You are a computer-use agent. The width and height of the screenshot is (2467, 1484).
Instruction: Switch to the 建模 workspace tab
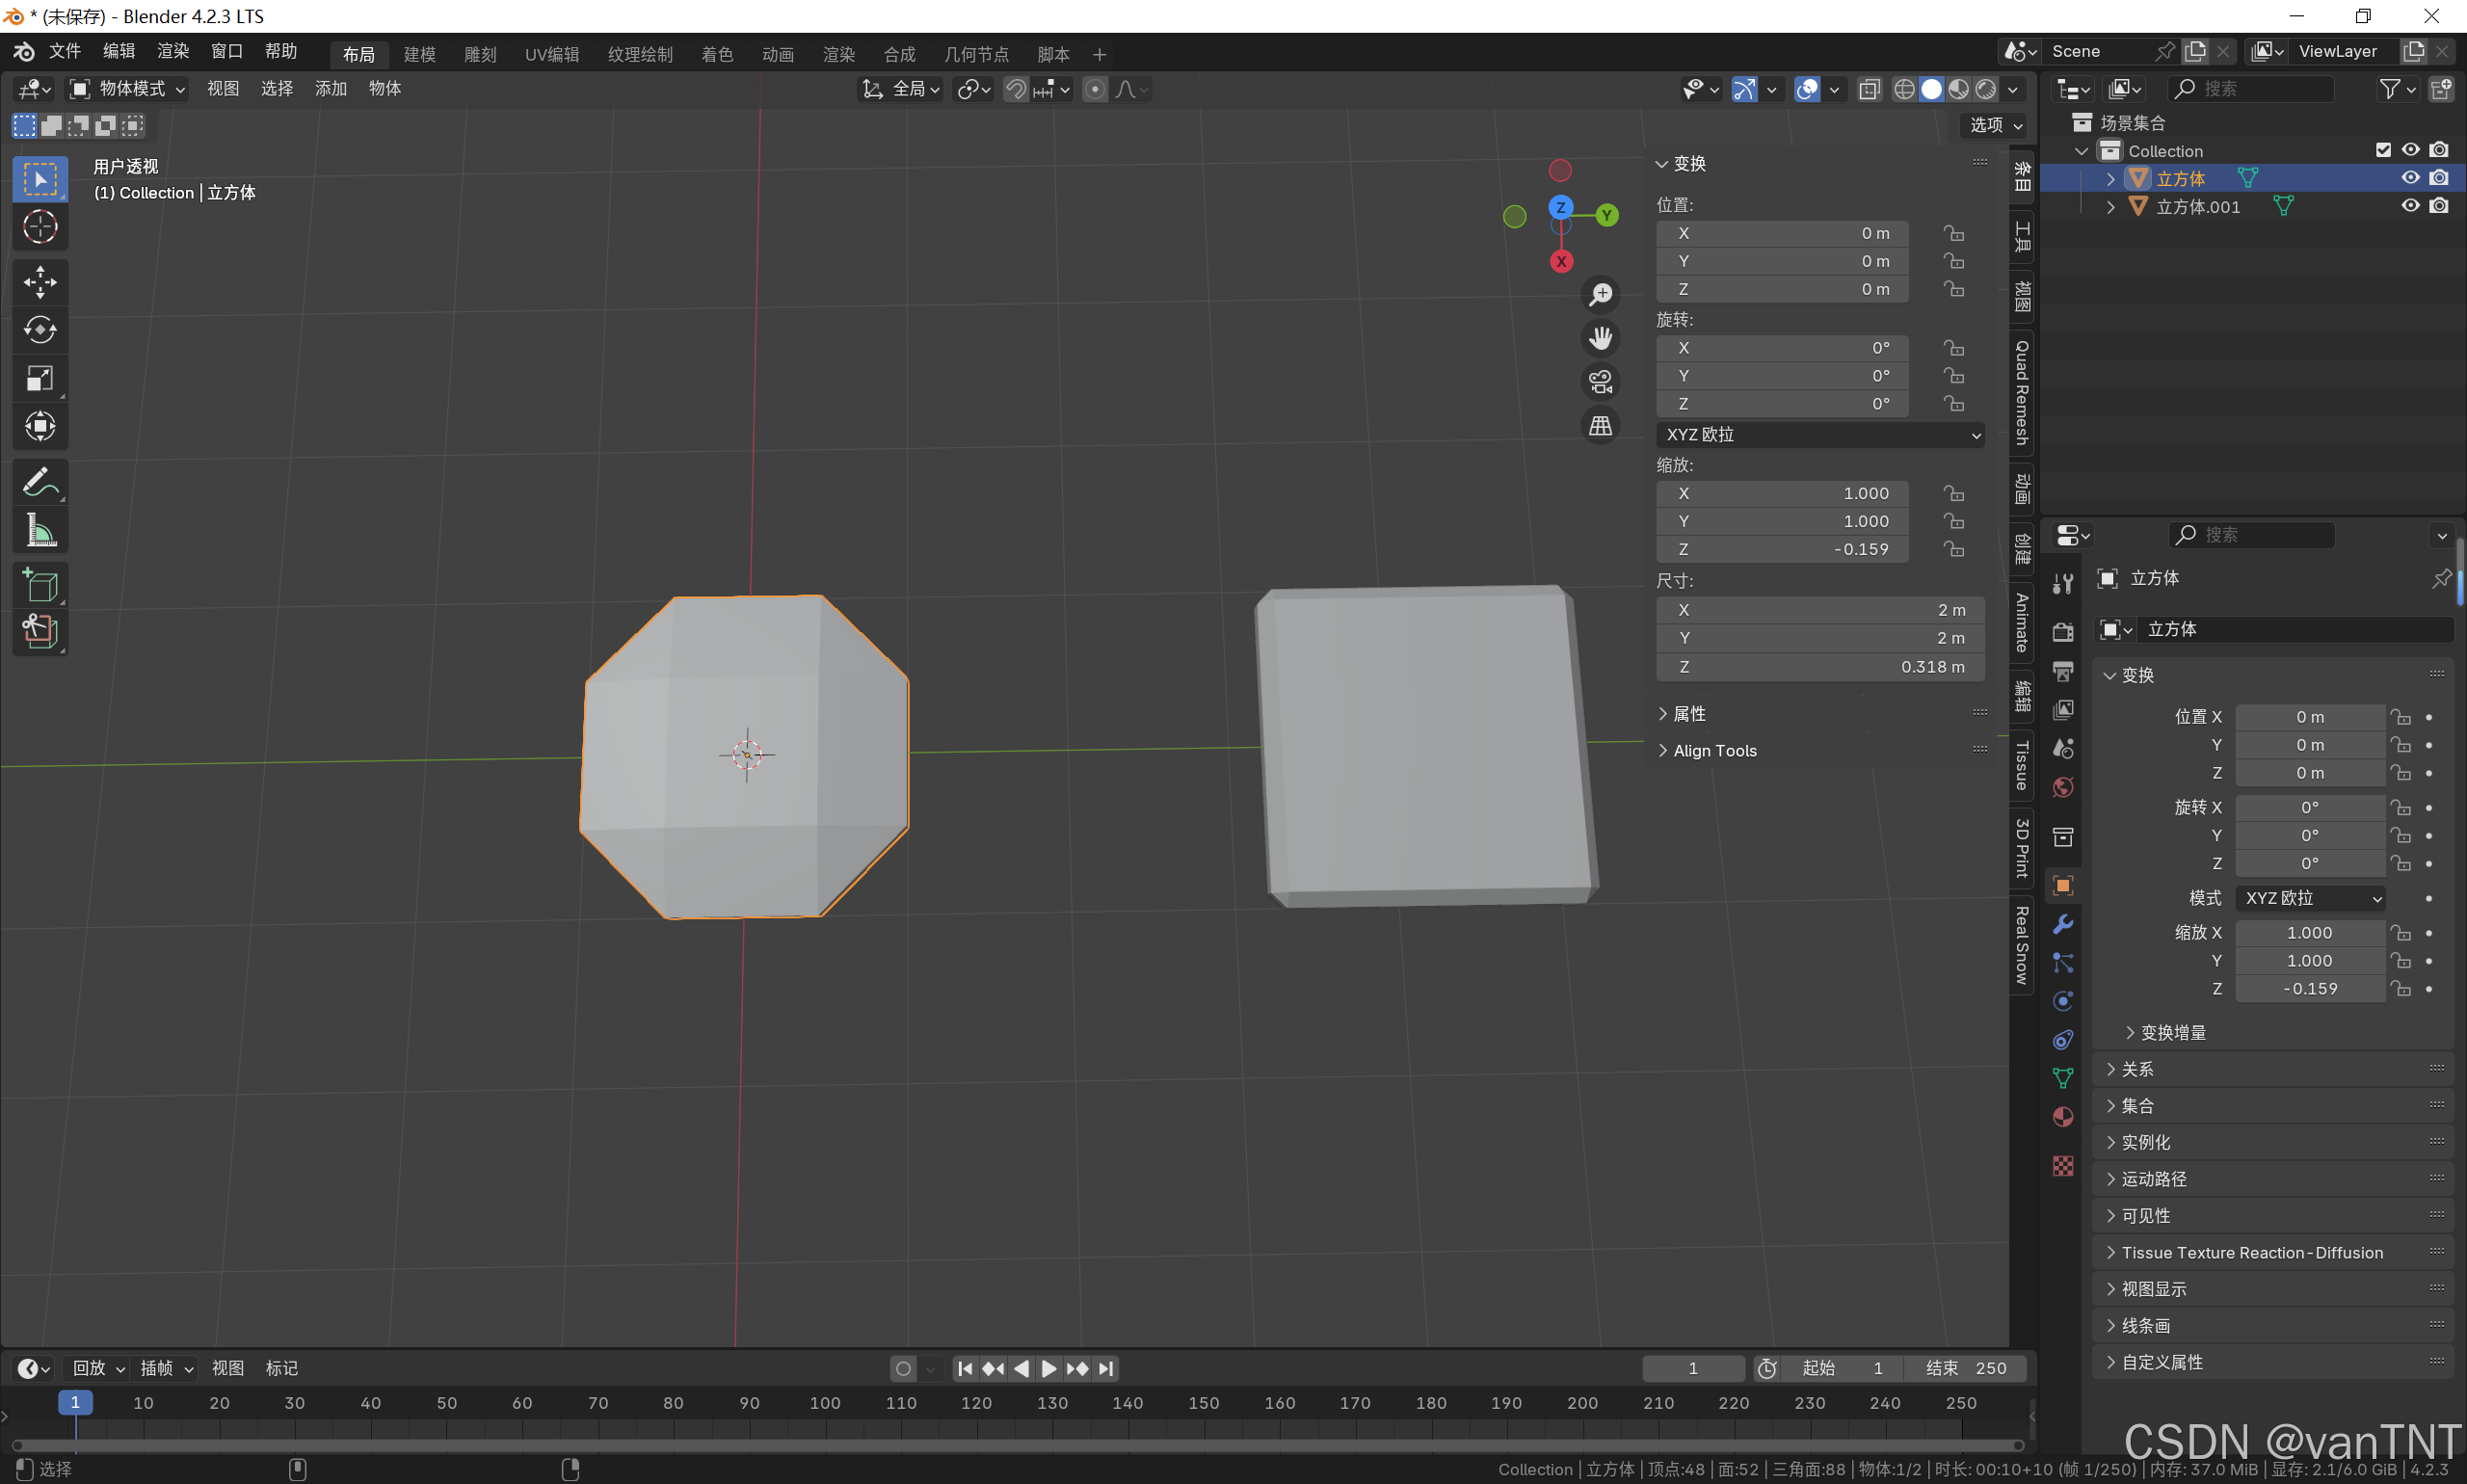(x=419, y=54)
